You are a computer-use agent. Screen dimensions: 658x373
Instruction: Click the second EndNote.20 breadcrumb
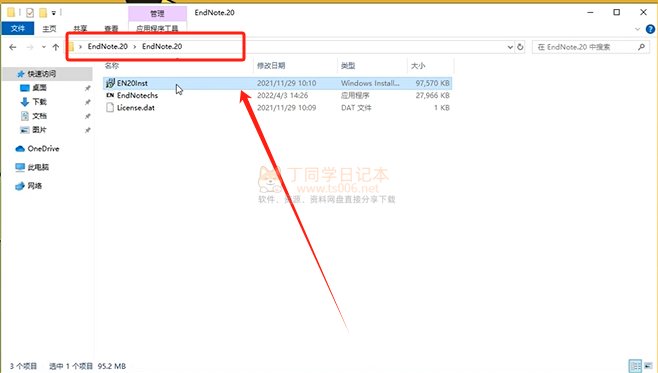pos(162,46)
